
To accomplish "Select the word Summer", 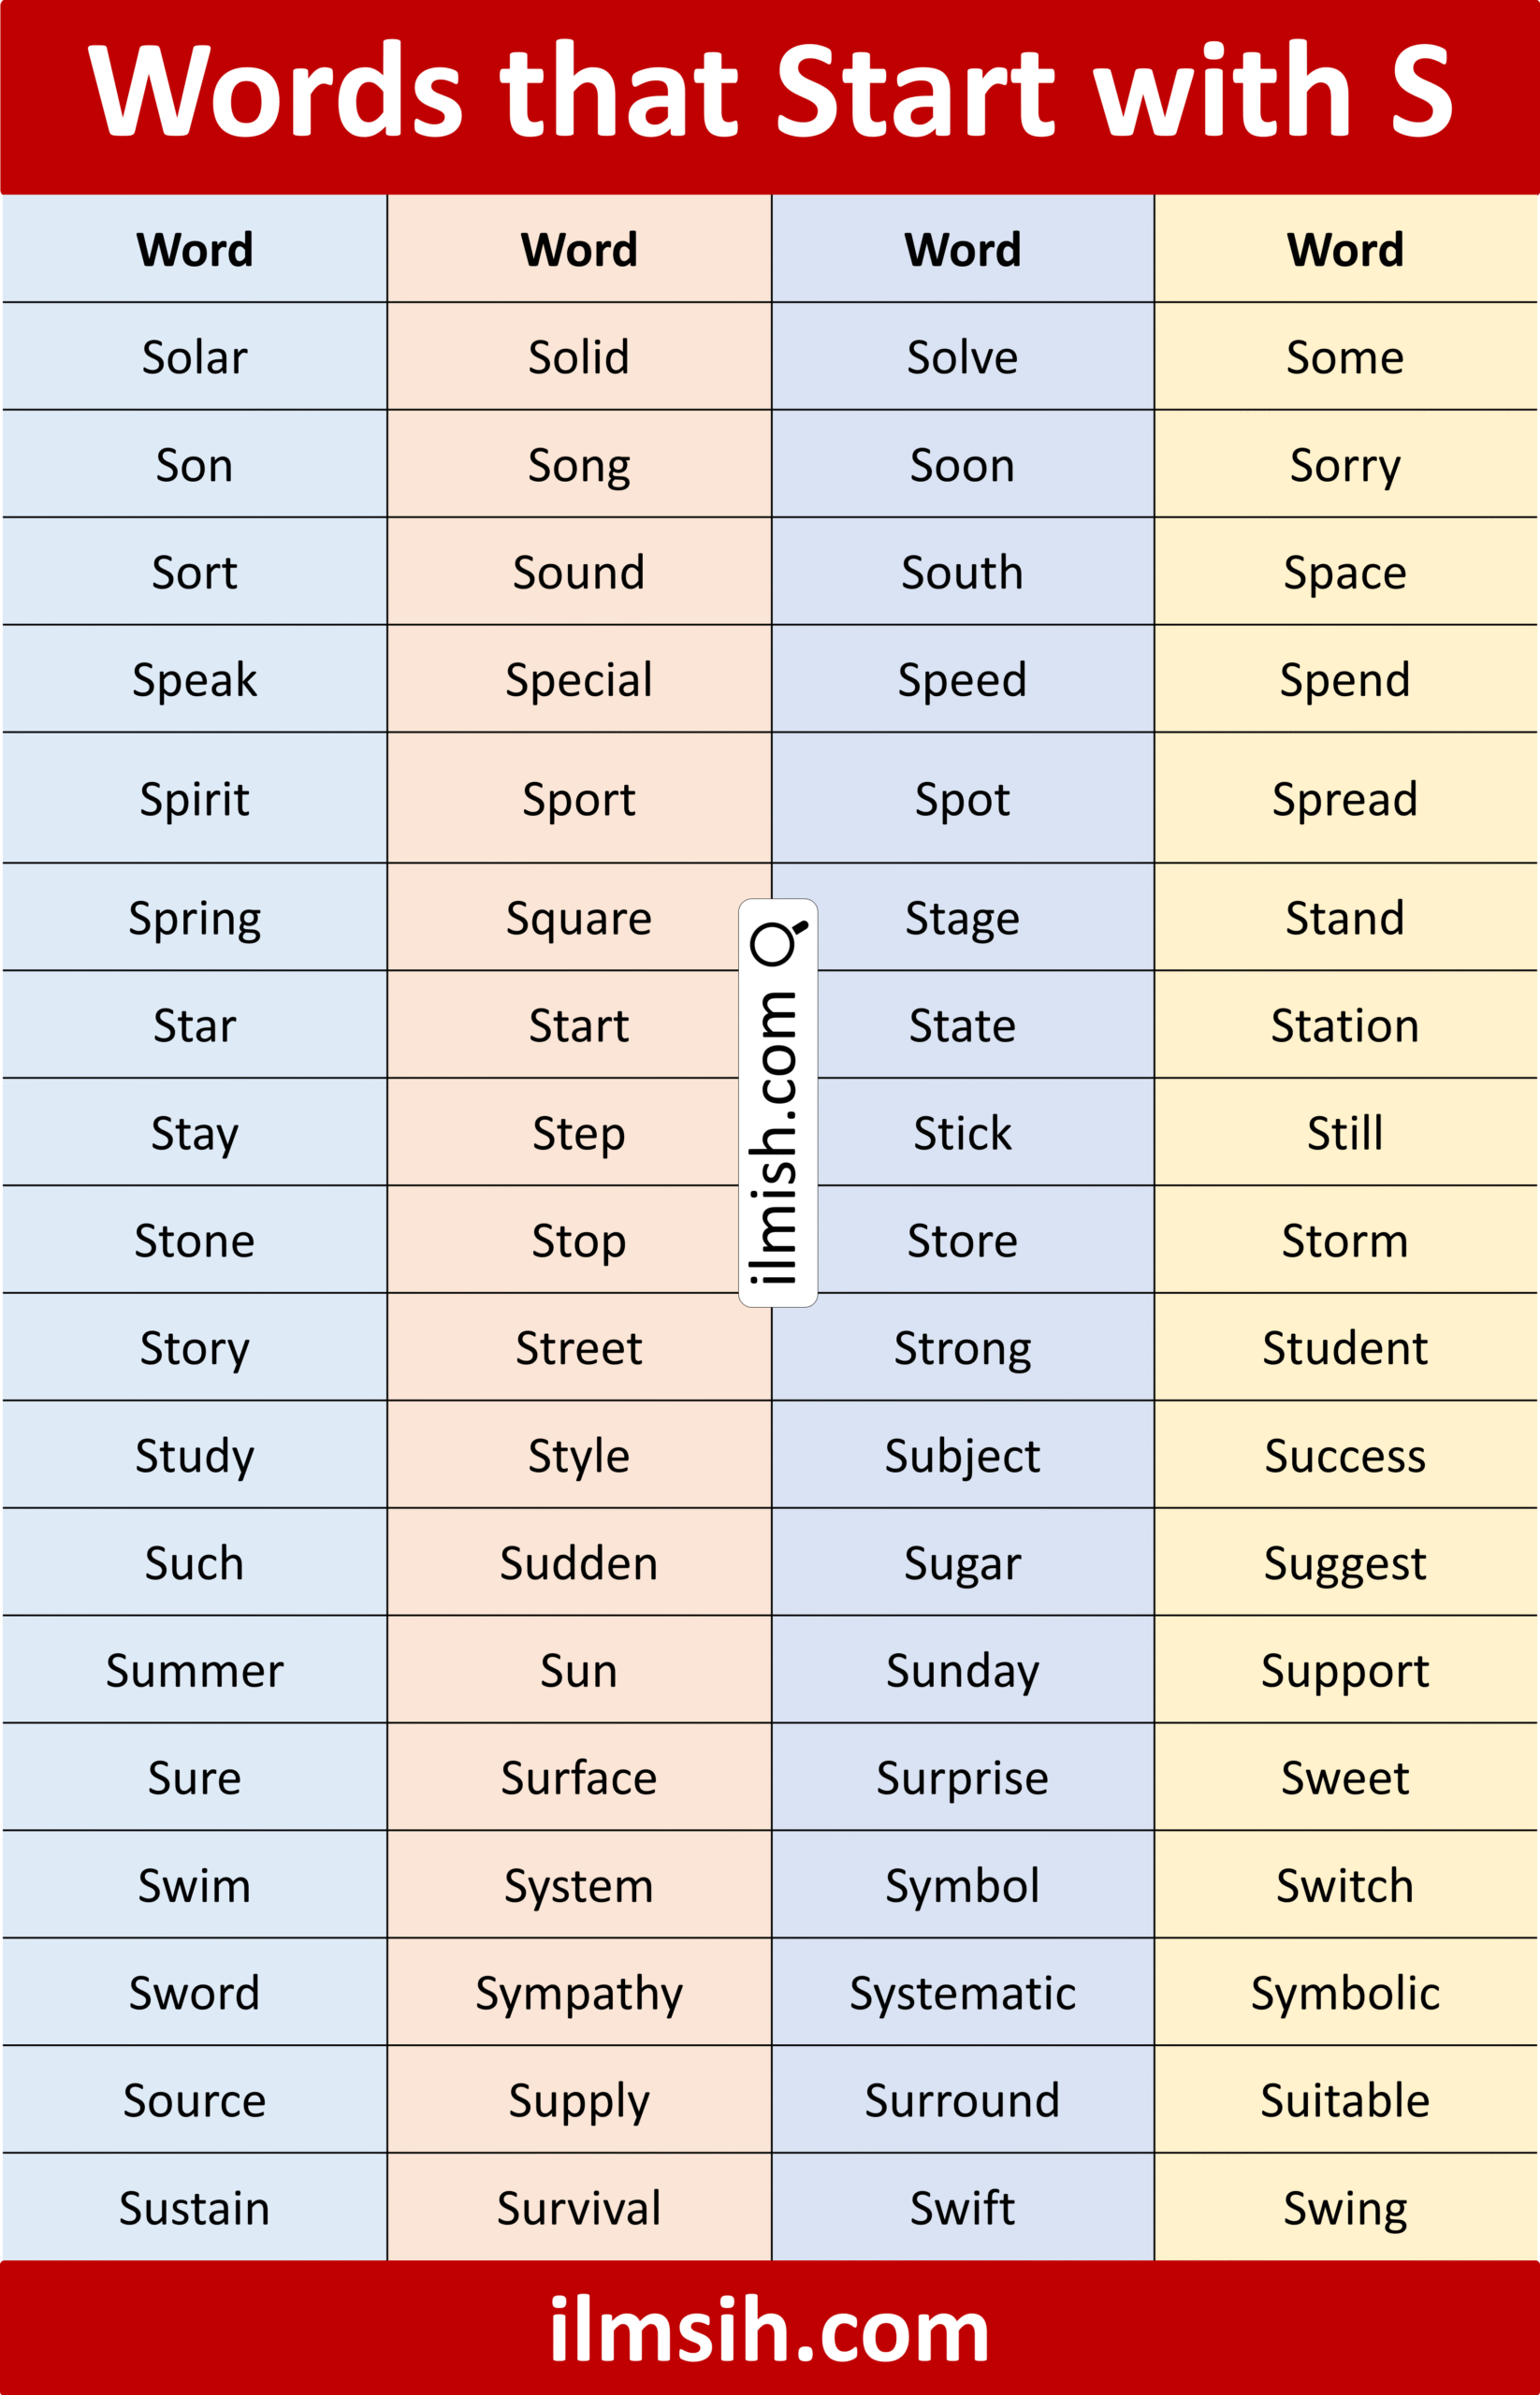I will (195, 1672).
